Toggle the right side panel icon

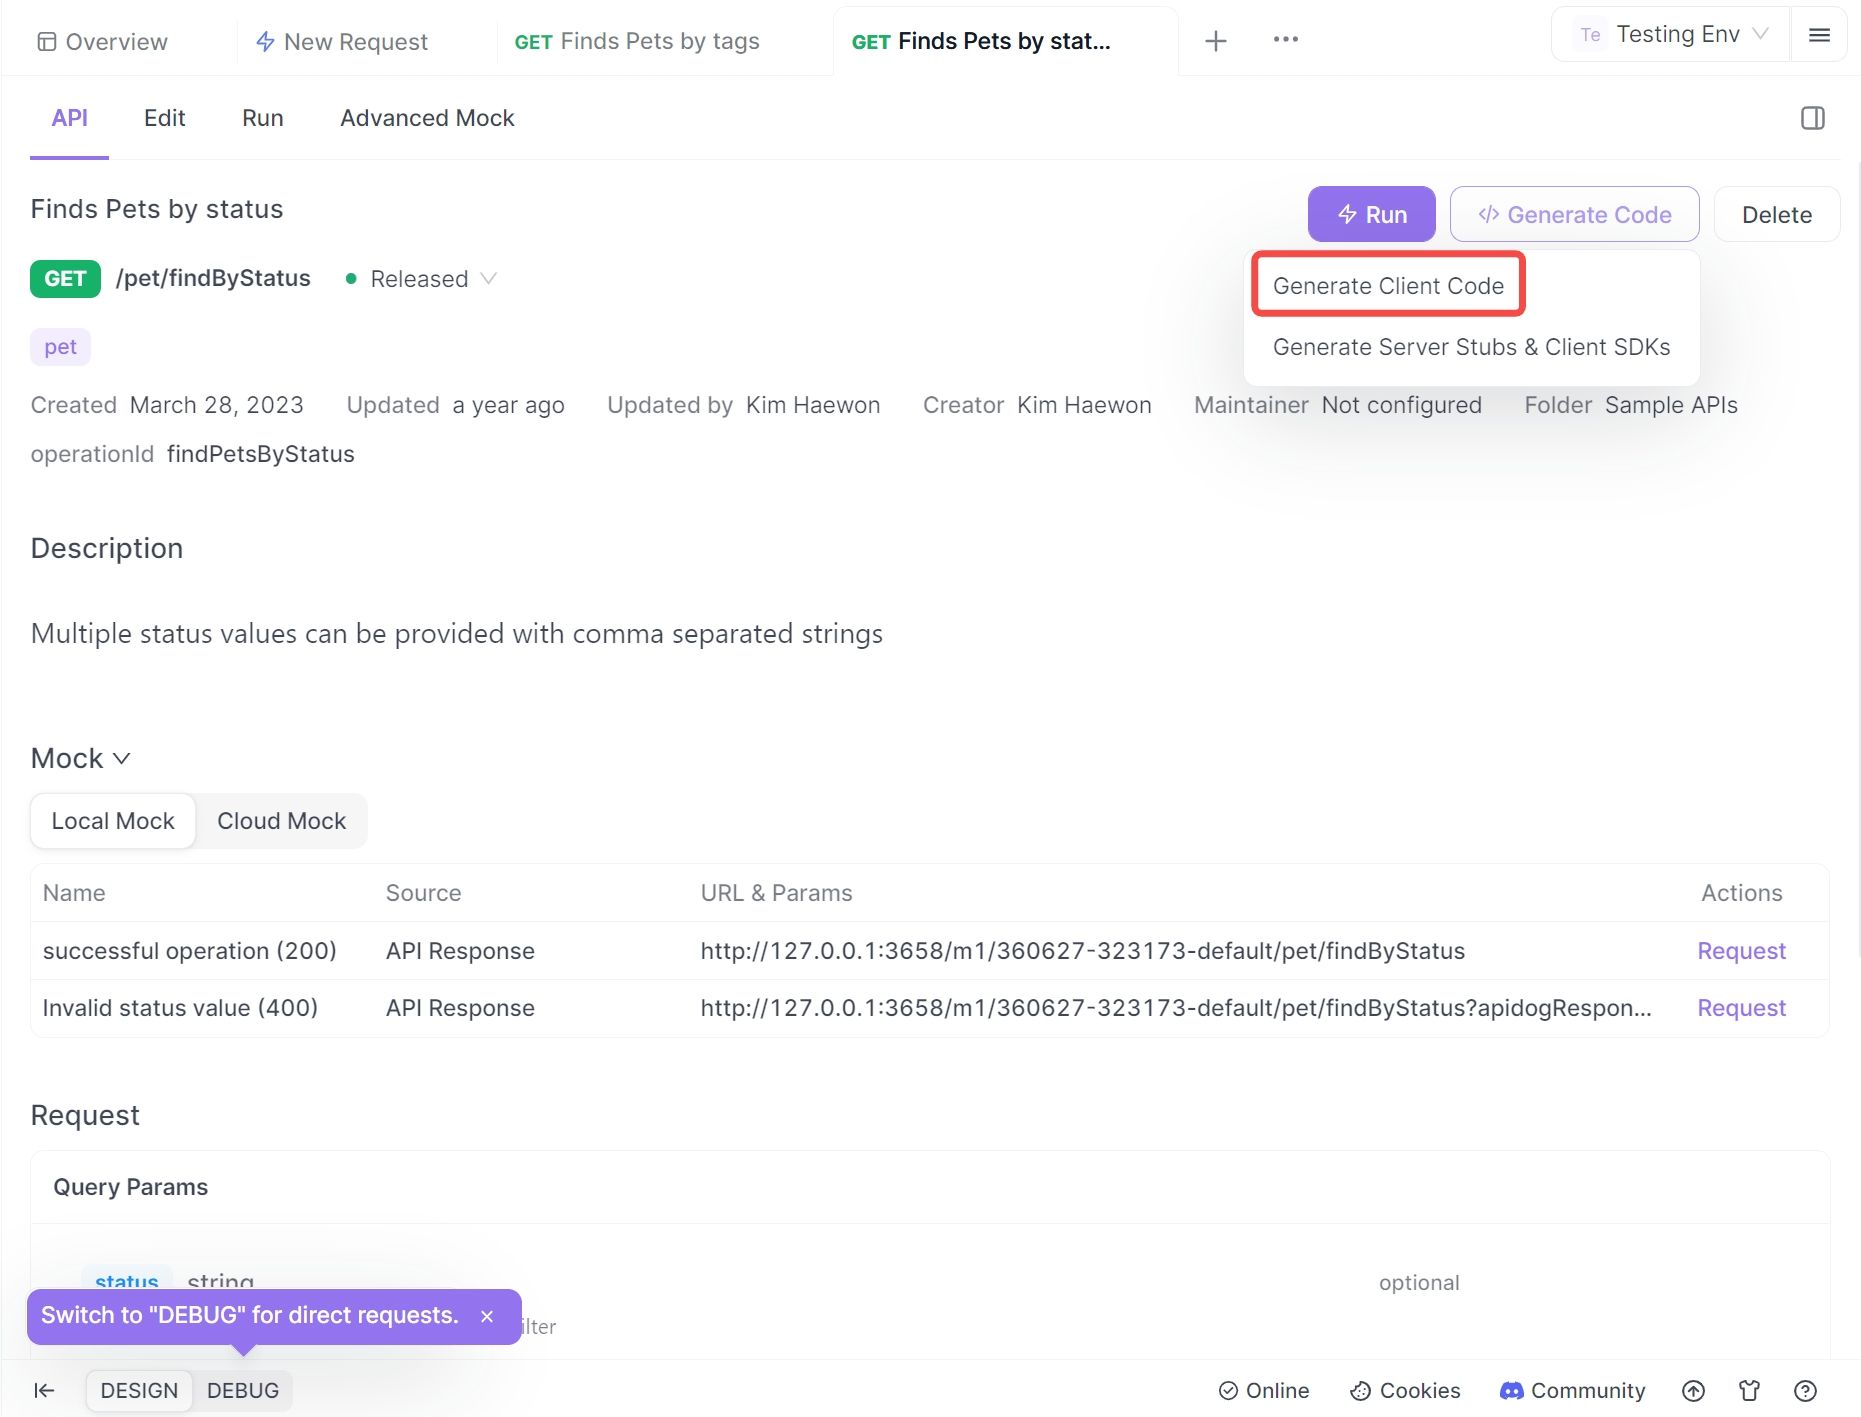tap(1812, 118)
